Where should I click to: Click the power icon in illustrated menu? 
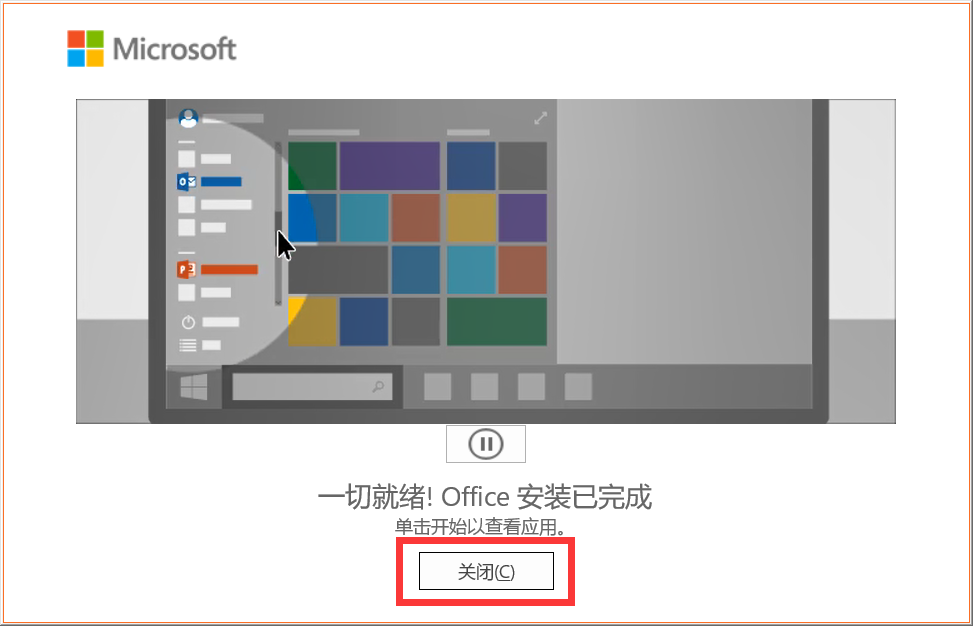click(x=188, y=322)
